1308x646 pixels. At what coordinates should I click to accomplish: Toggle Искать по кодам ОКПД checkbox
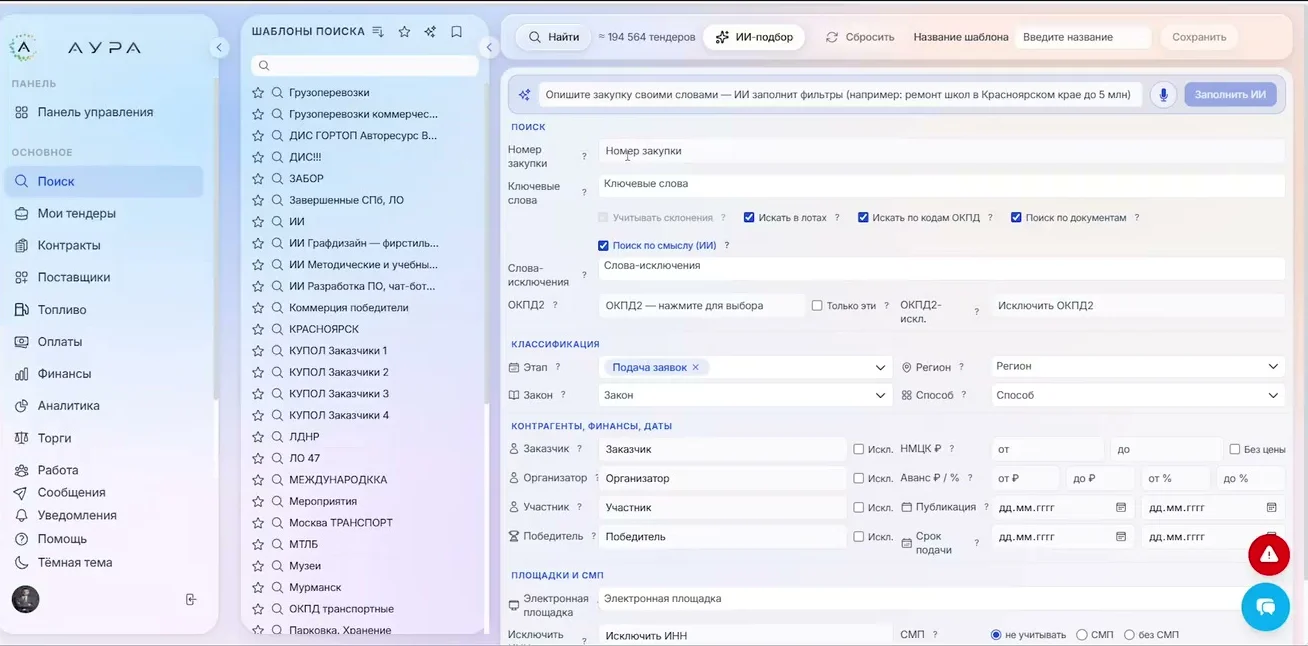863,217
